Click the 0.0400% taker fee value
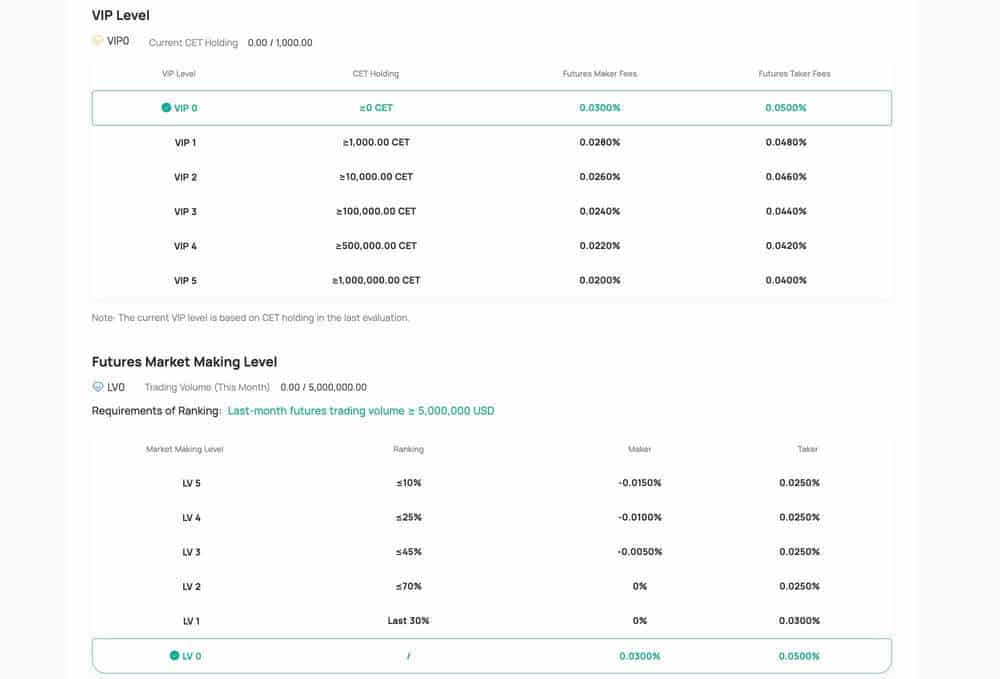1000x679 pixels. click(x=786, y=280)
